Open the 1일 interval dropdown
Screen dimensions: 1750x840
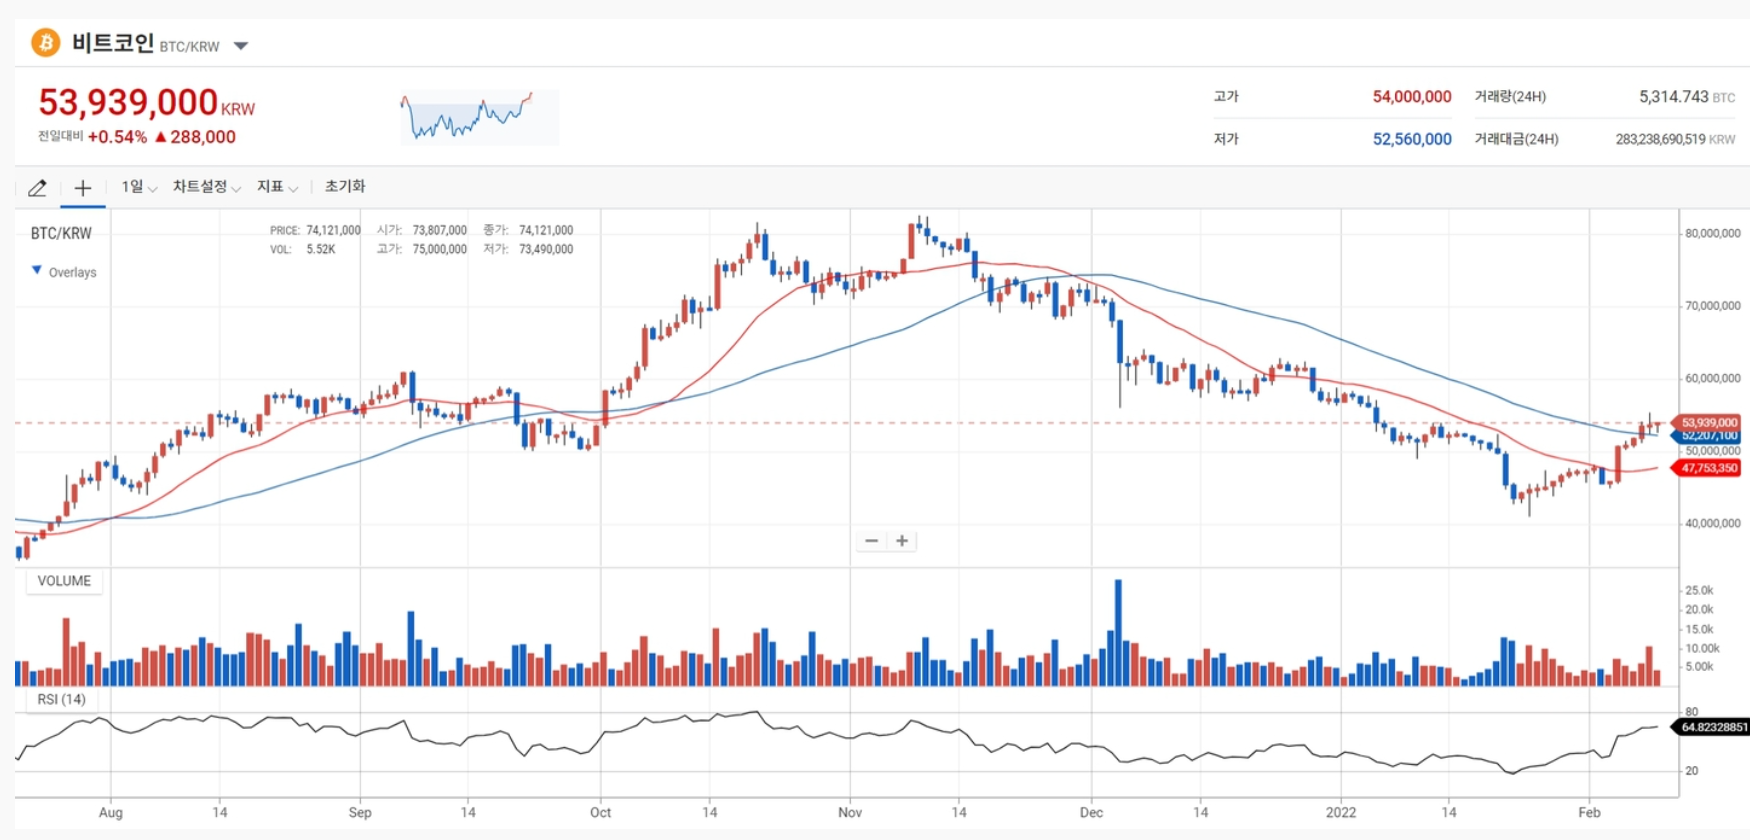click(x=139, y=187)
